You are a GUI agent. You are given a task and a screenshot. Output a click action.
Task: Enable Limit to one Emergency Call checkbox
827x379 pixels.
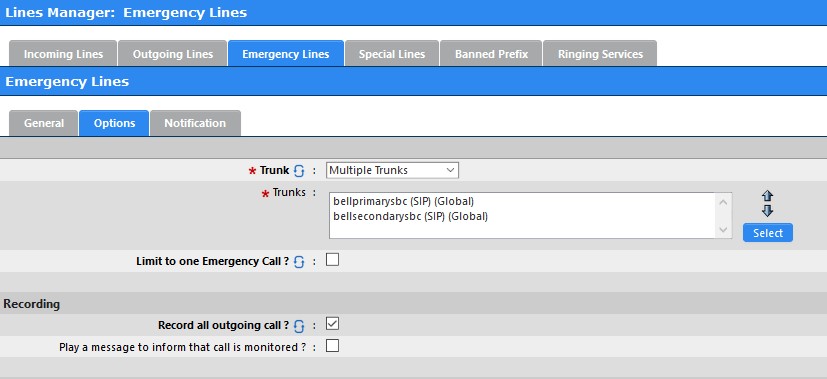pyautogui.click(x=332, y=260)
